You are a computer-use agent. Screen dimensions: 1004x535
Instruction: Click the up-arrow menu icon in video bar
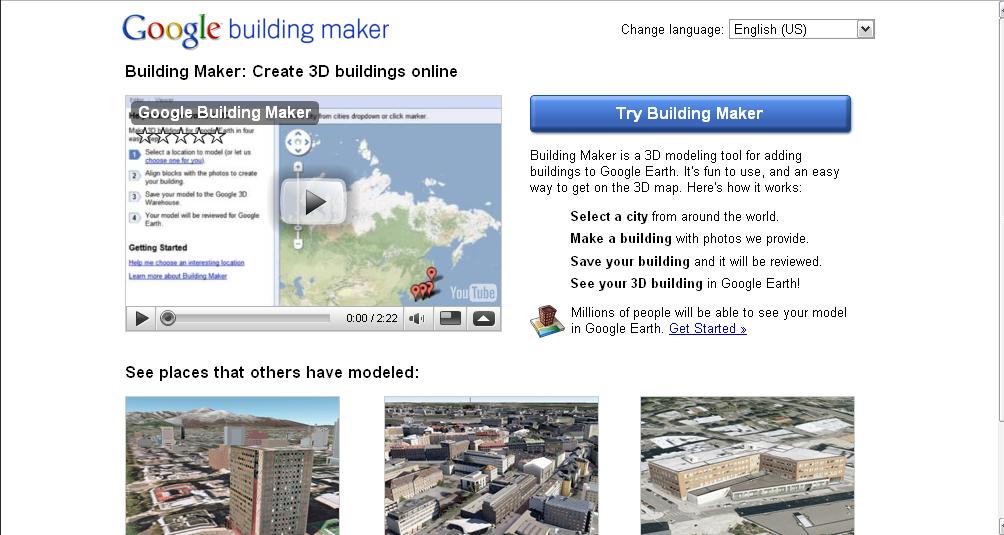483,318
